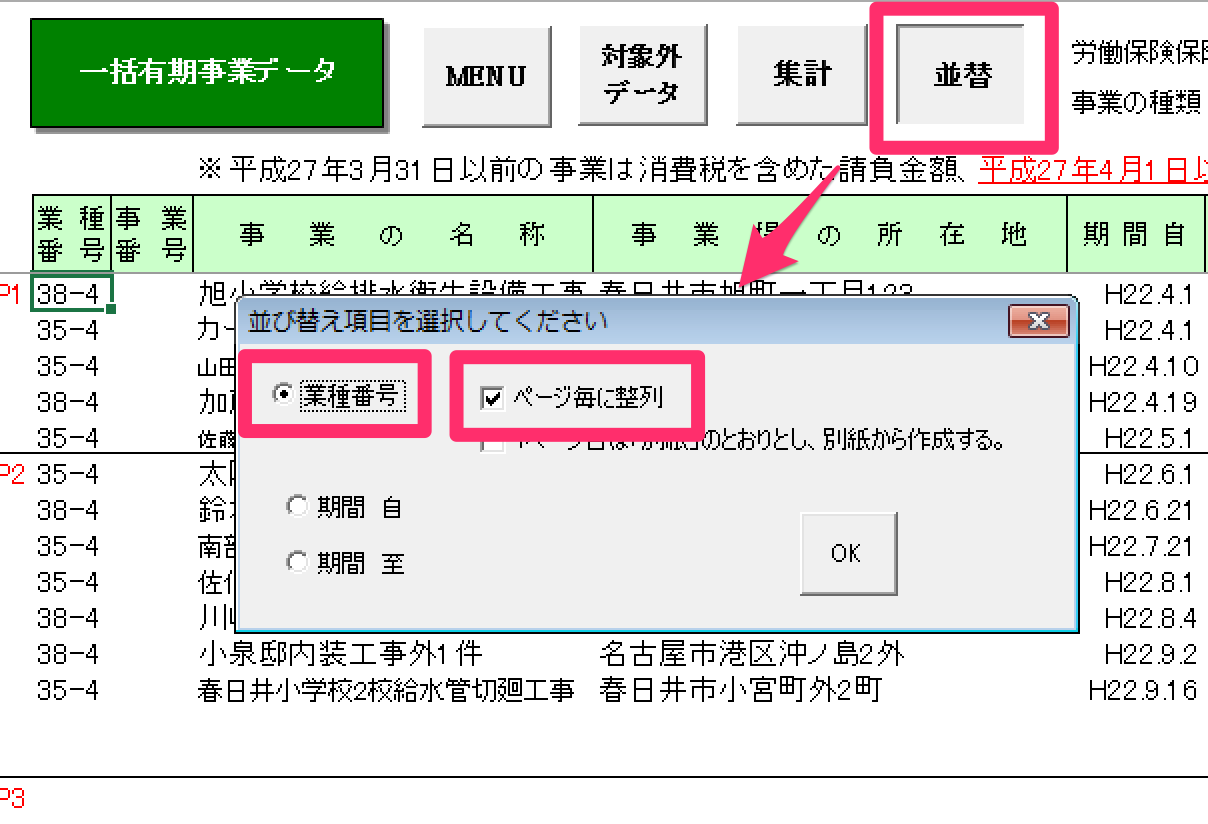Screen dimensions: 1208x824
Task: Click the 集計 button
Action: (801, 75)
